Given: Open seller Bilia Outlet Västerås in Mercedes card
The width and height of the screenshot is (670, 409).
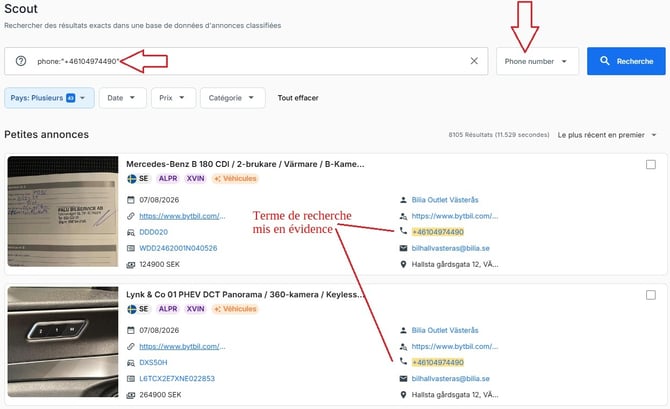Looking at the screenshot, I should click(445, 200).
